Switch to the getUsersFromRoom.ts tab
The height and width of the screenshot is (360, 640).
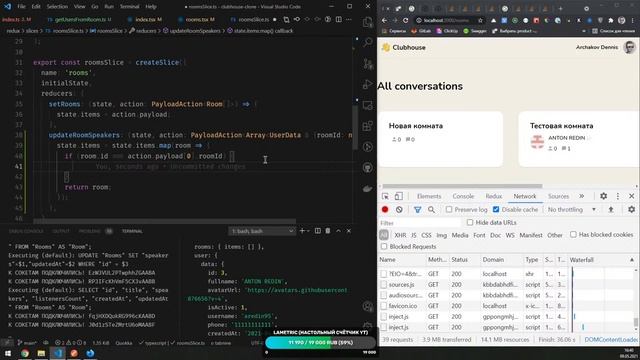pyautogui.click(x=80, y=19)
